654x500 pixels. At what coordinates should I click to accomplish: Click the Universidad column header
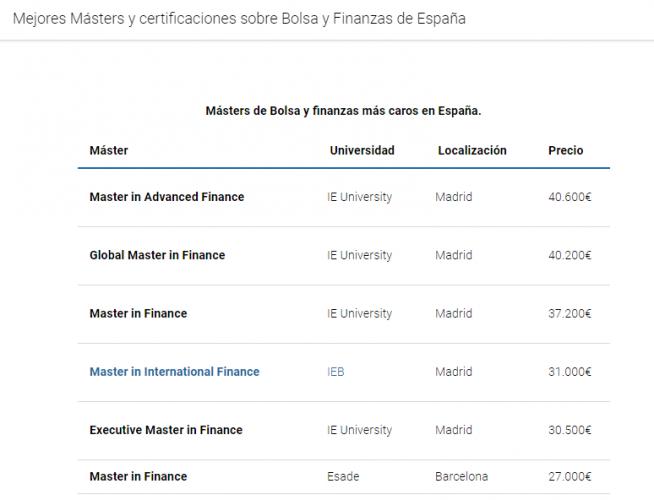click(362, 151)
